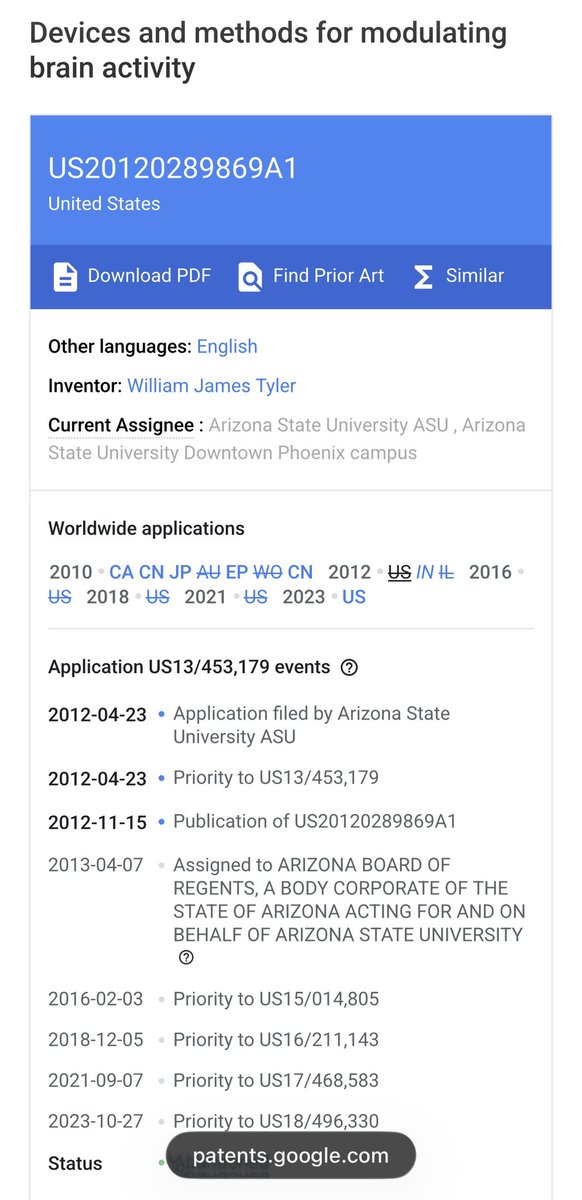Open the 2016 US application link

pyautogui.click(x=60, y=597)
